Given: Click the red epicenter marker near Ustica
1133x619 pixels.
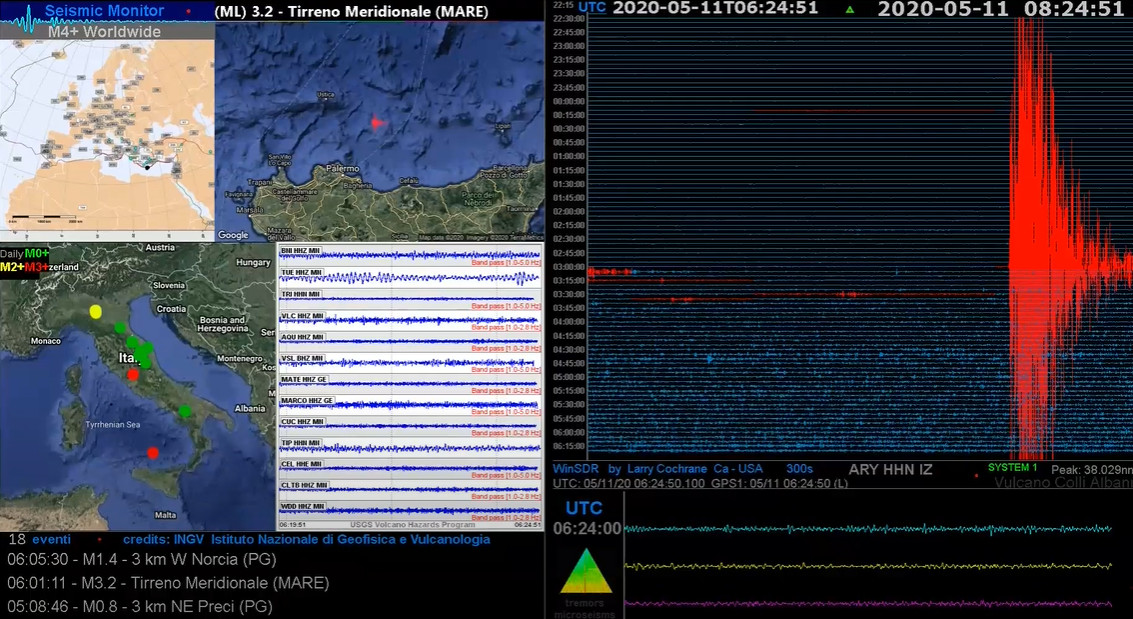Looking at the screenshot, I should point(376,123).
